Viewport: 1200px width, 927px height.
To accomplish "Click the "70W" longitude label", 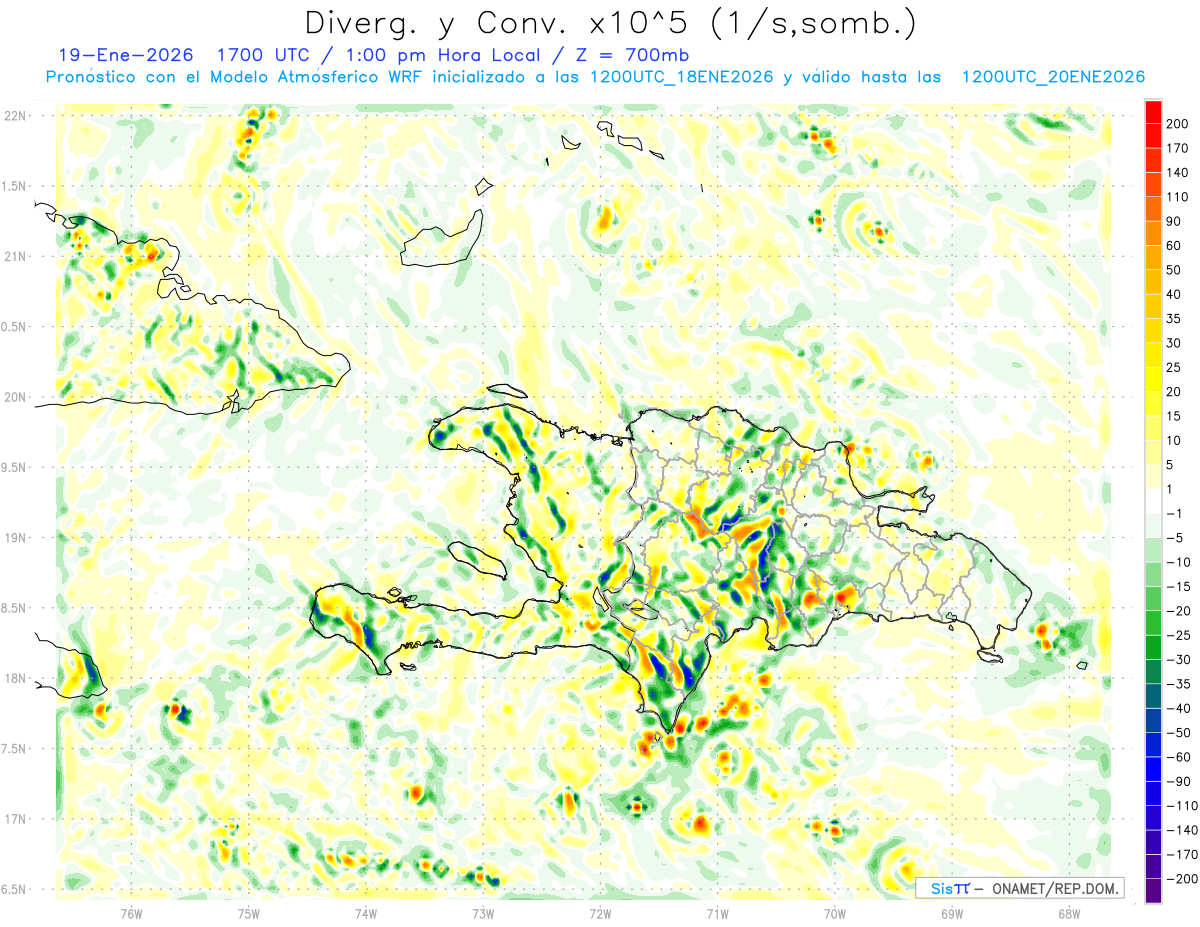I will [x=835, y=913].
